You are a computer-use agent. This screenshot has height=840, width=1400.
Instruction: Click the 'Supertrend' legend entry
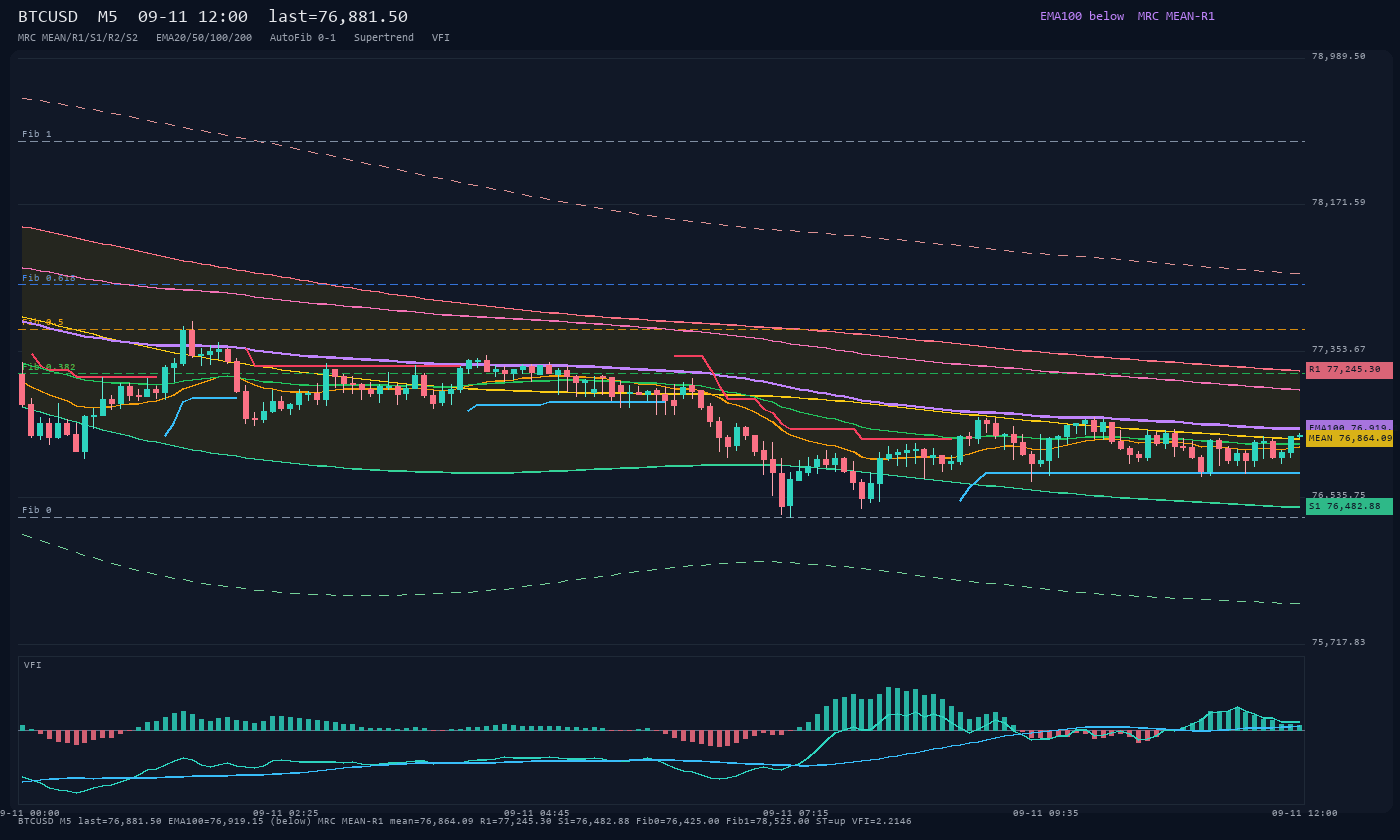(384, 37)
